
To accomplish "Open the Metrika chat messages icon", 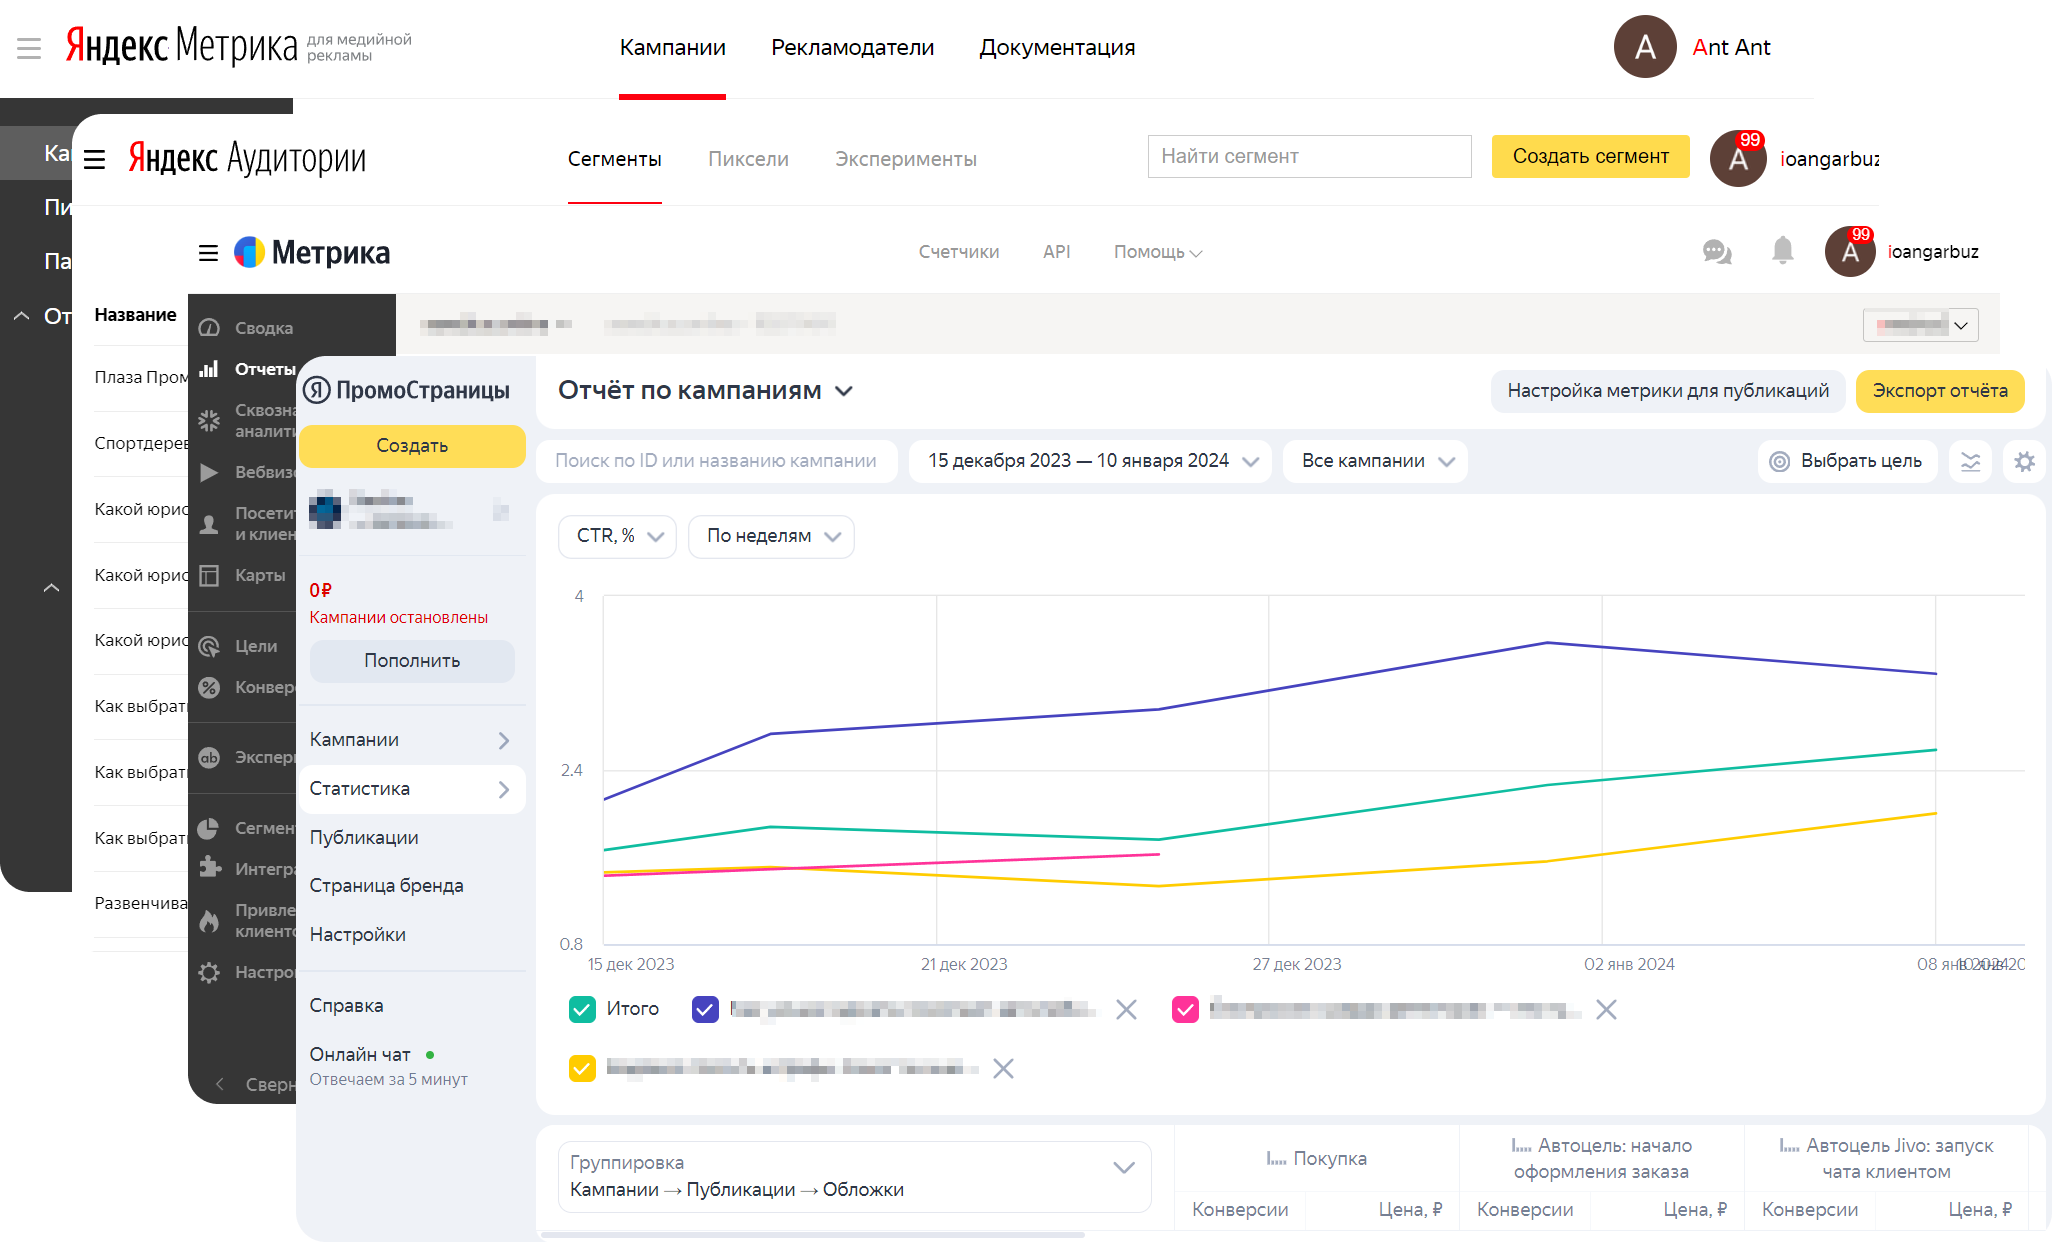I will [1716, 252].
